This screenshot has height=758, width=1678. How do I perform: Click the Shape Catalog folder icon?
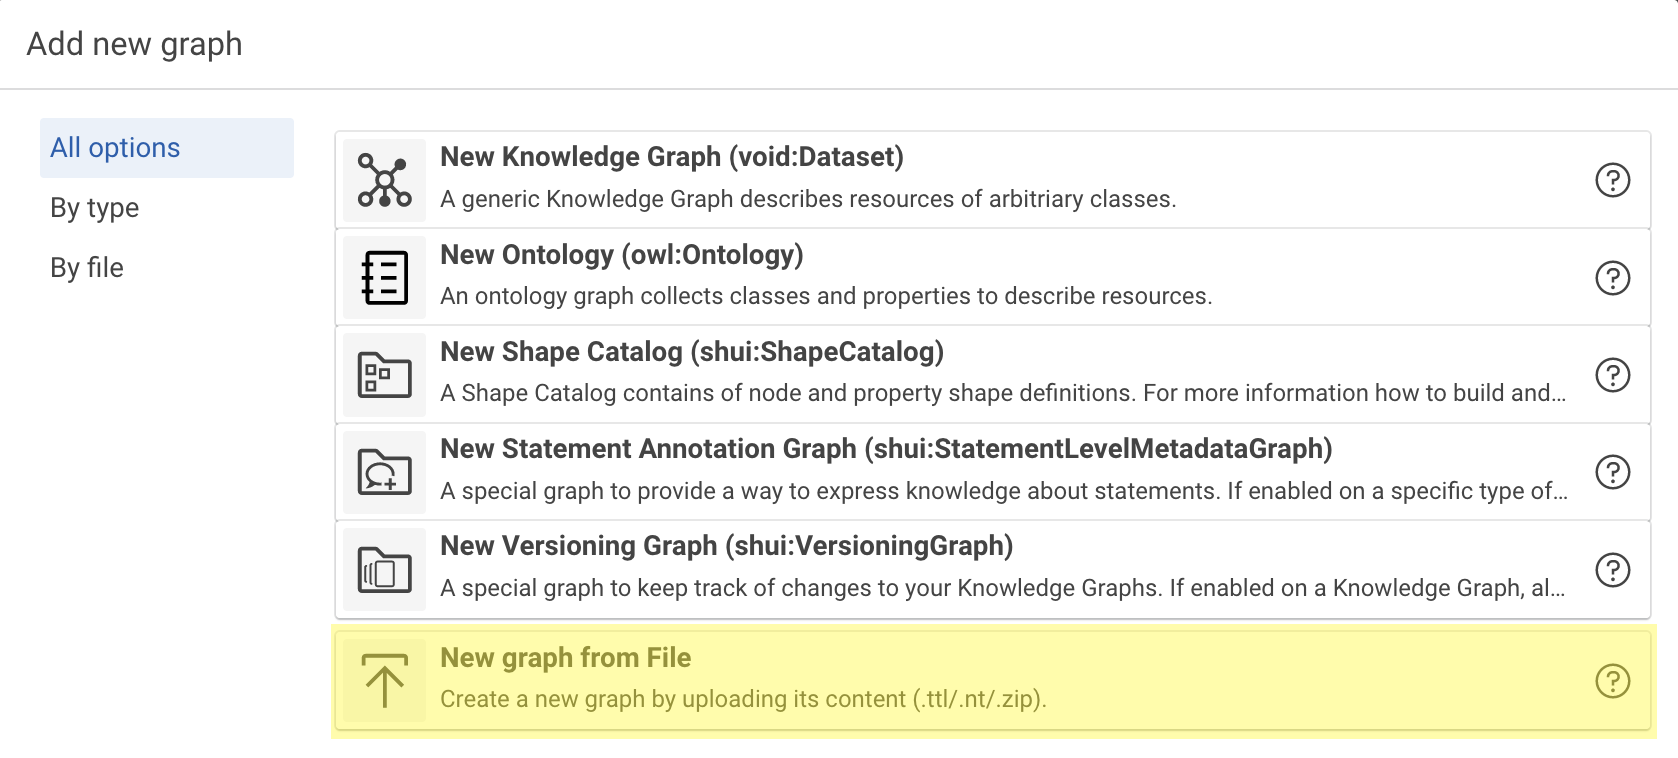pyautogui.click(x=384, y=374)
